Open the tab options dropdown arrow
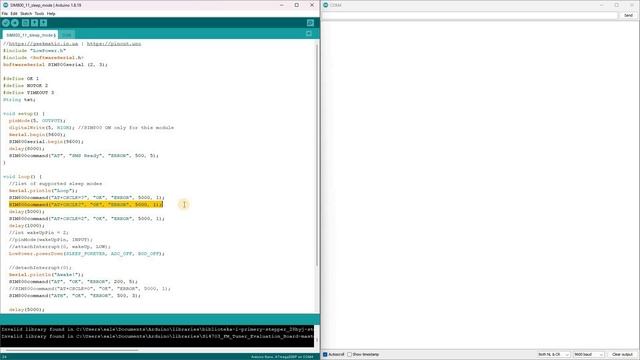The width and height of the screenshot is (640, 360). [x=309, y=33]
